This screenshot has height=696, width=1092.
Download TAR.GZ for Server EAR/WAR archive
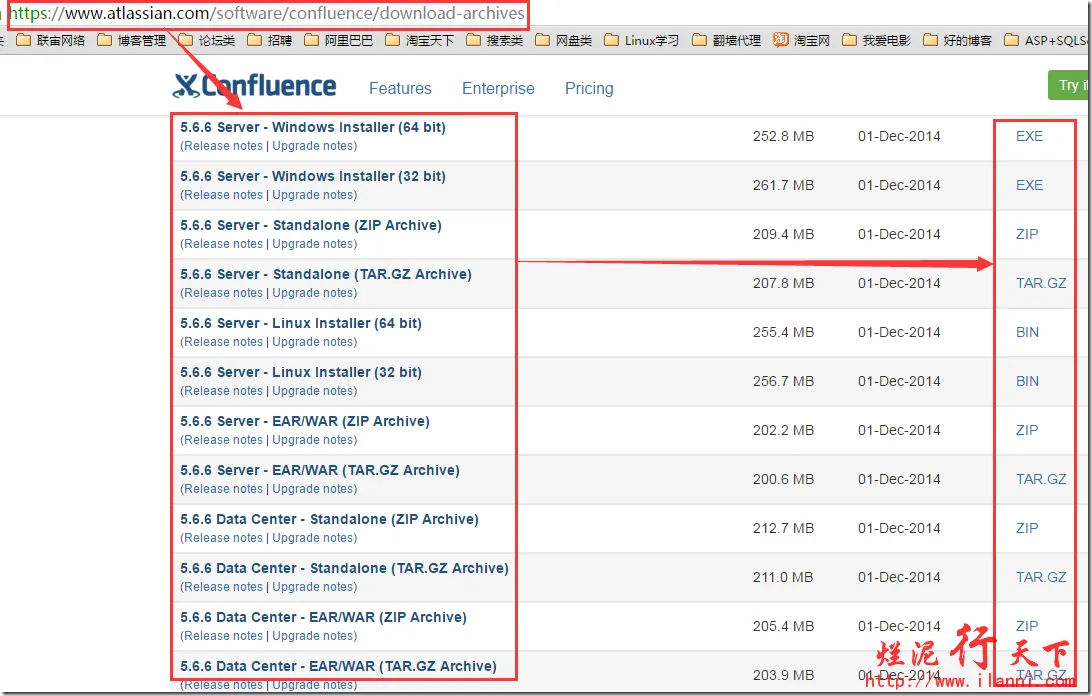1041,479
